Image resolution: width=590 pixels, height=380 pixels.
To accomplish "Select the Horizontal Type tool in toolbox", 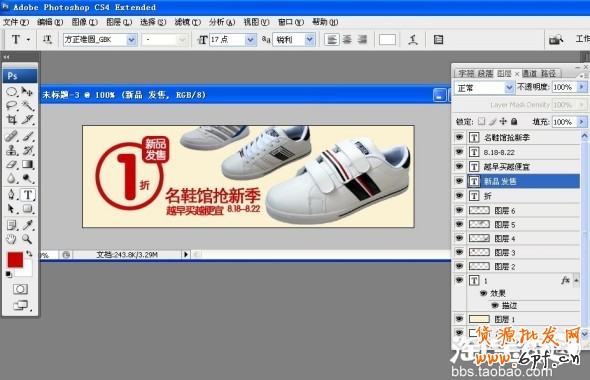I will click(28, 195).
